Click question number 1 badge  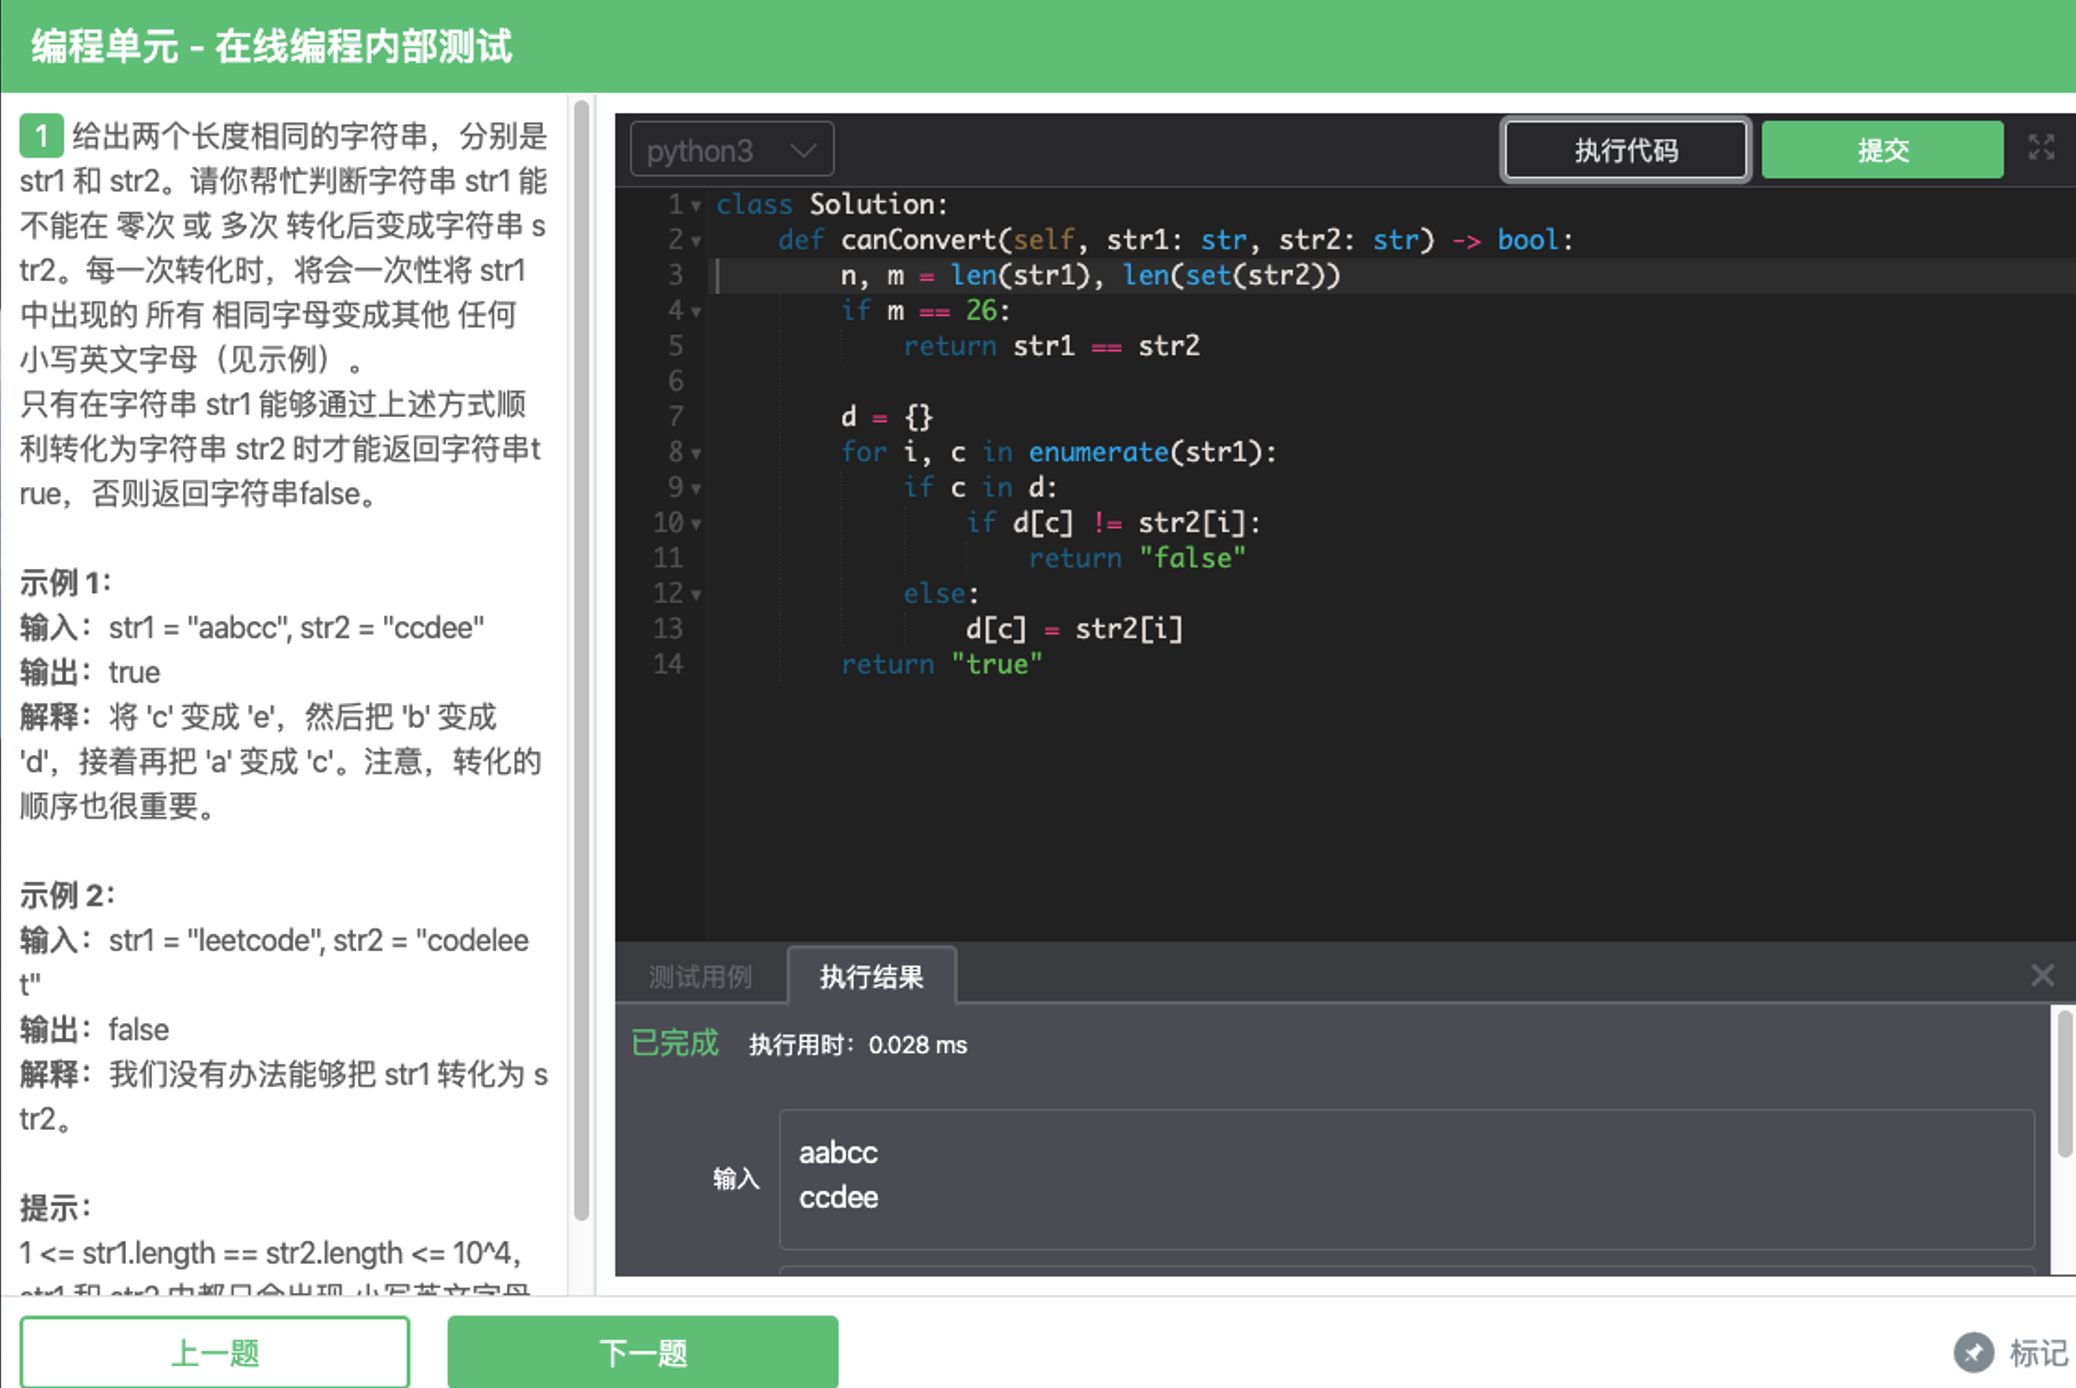(41, 136)
